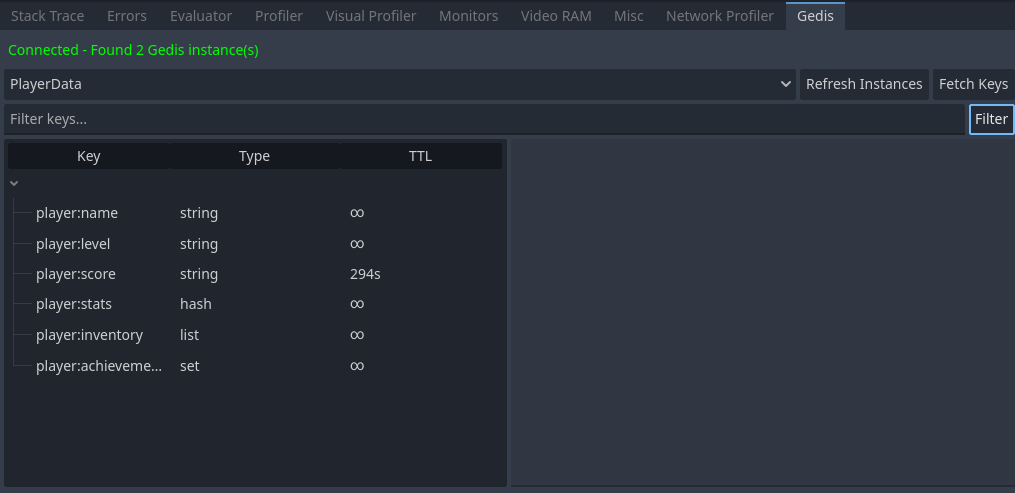Select the player:score key
This screenshot has width=1015, height=493.
coord(77,274)
